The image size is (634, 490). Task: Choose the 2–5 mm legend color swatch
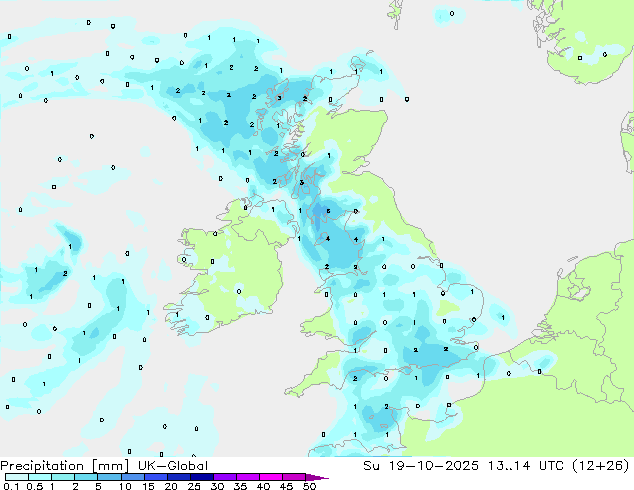(86, 477)
